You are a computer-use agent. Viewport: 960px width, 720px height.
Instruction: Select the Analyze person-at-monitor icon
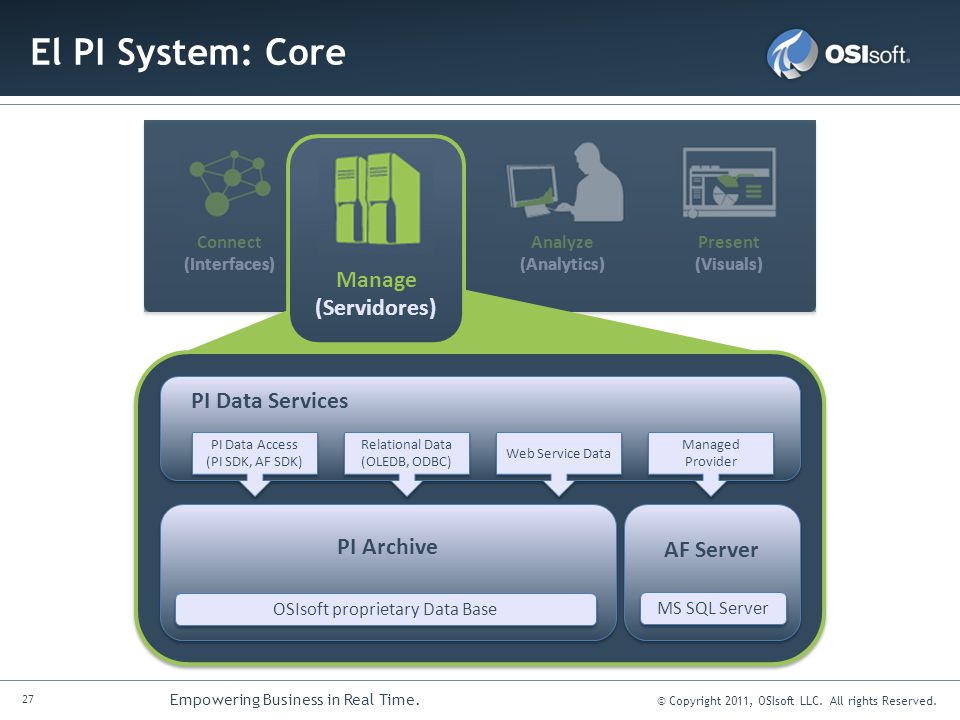coord(564,182)
